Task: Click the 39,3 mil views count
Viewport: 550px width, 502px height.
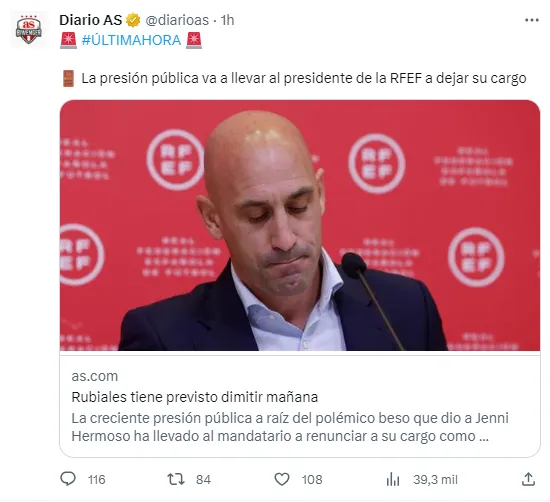Action: click(x=435, y=480)
